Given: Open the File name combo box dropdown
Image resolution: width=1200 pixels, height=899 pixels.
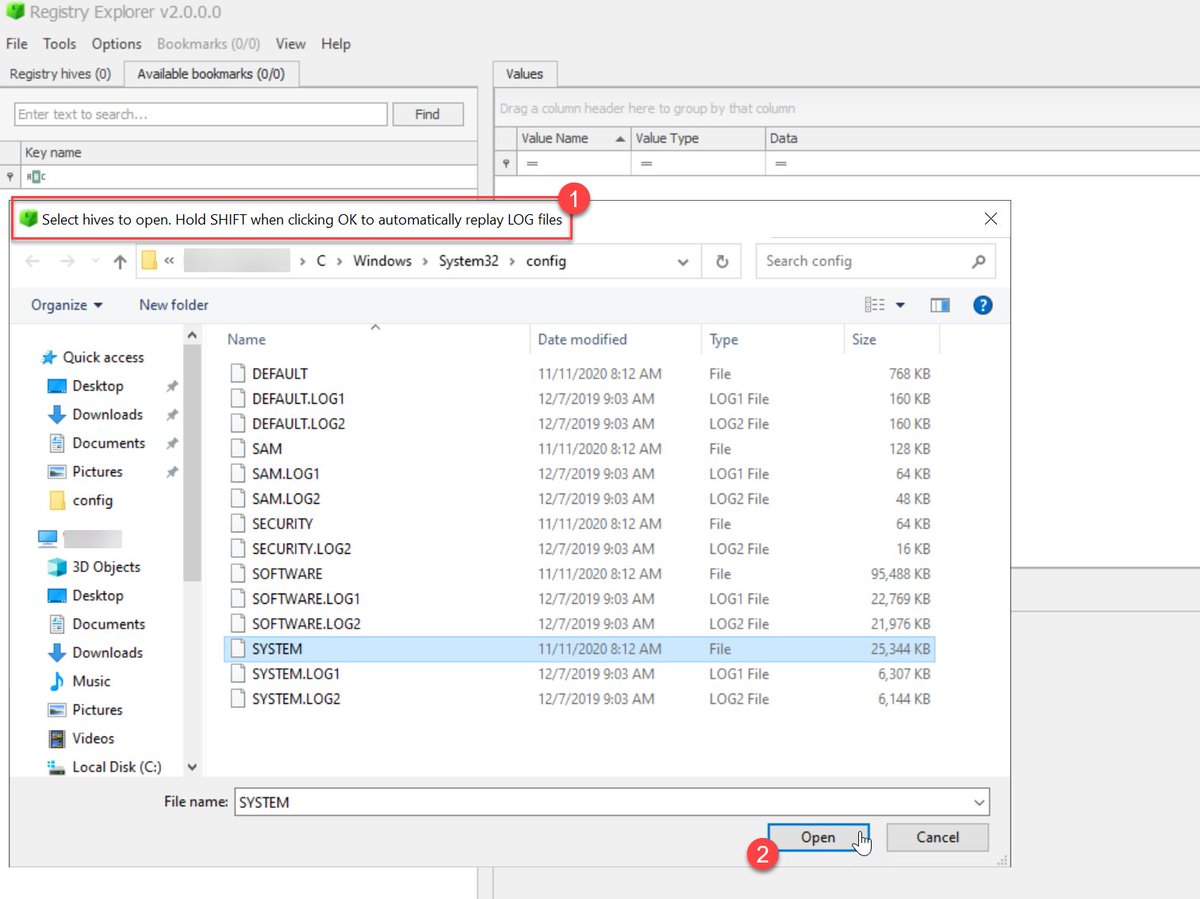Looking at the screenshot, I should tap(978, 802).
